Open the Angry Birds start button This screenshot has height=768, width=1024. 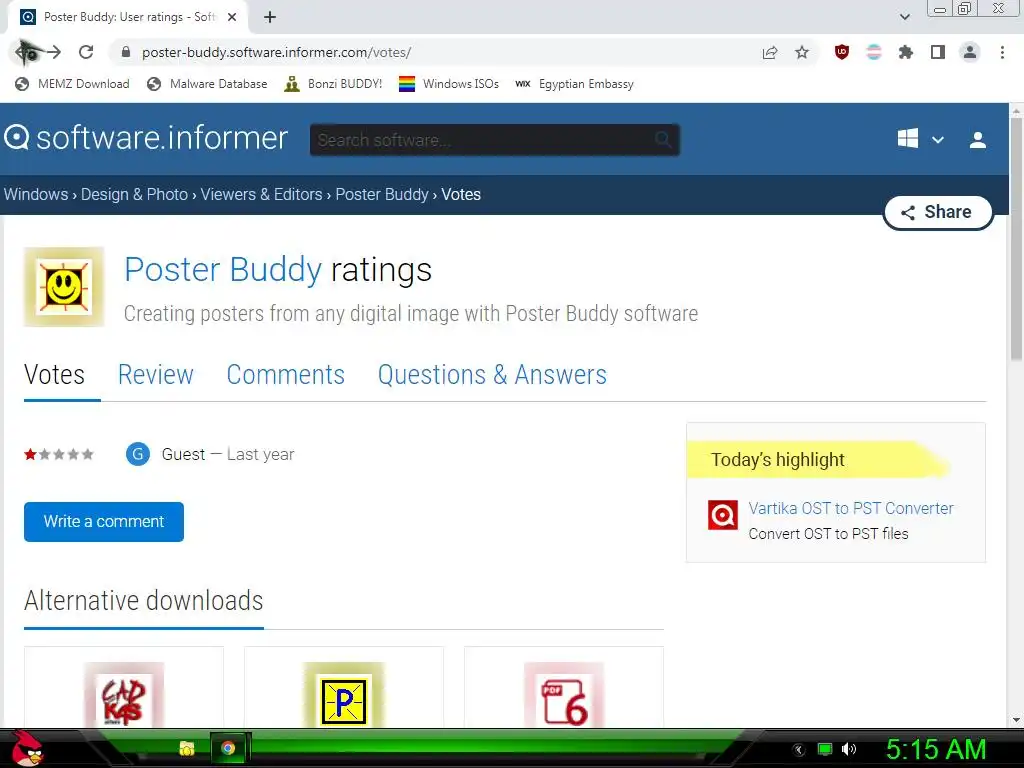[x=27, y=748]
